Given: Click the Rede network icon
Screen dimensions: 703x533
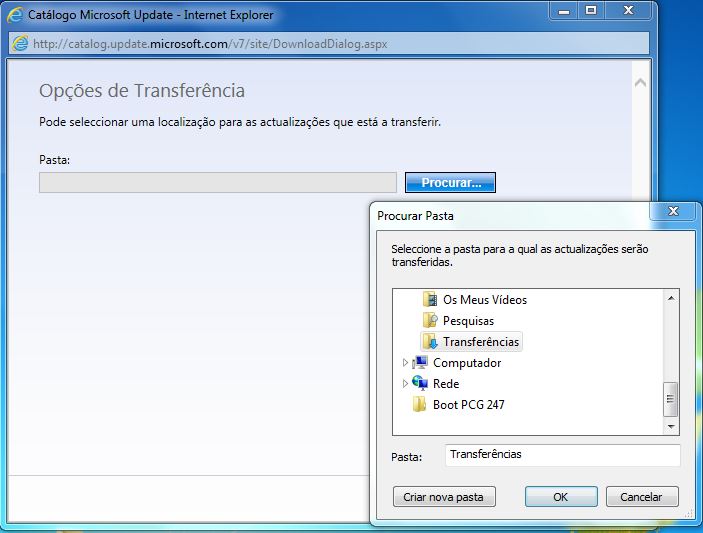Looking at the screenshot, I should 420,383.
